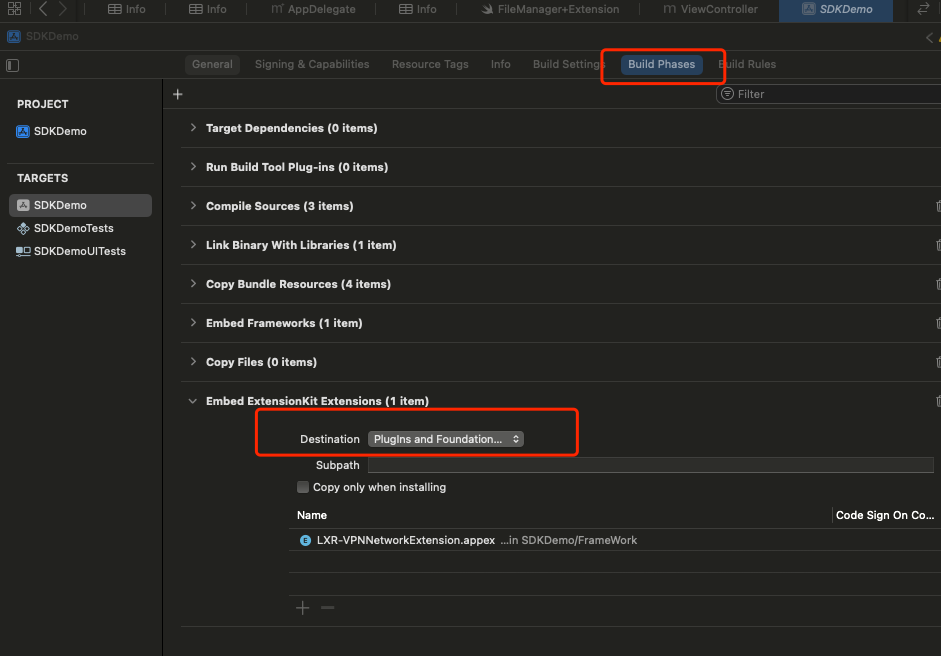Viewport: 941px width, 656px height.
Task: Select the SDKDemo editor tab
Action: [x=837, y=9]
